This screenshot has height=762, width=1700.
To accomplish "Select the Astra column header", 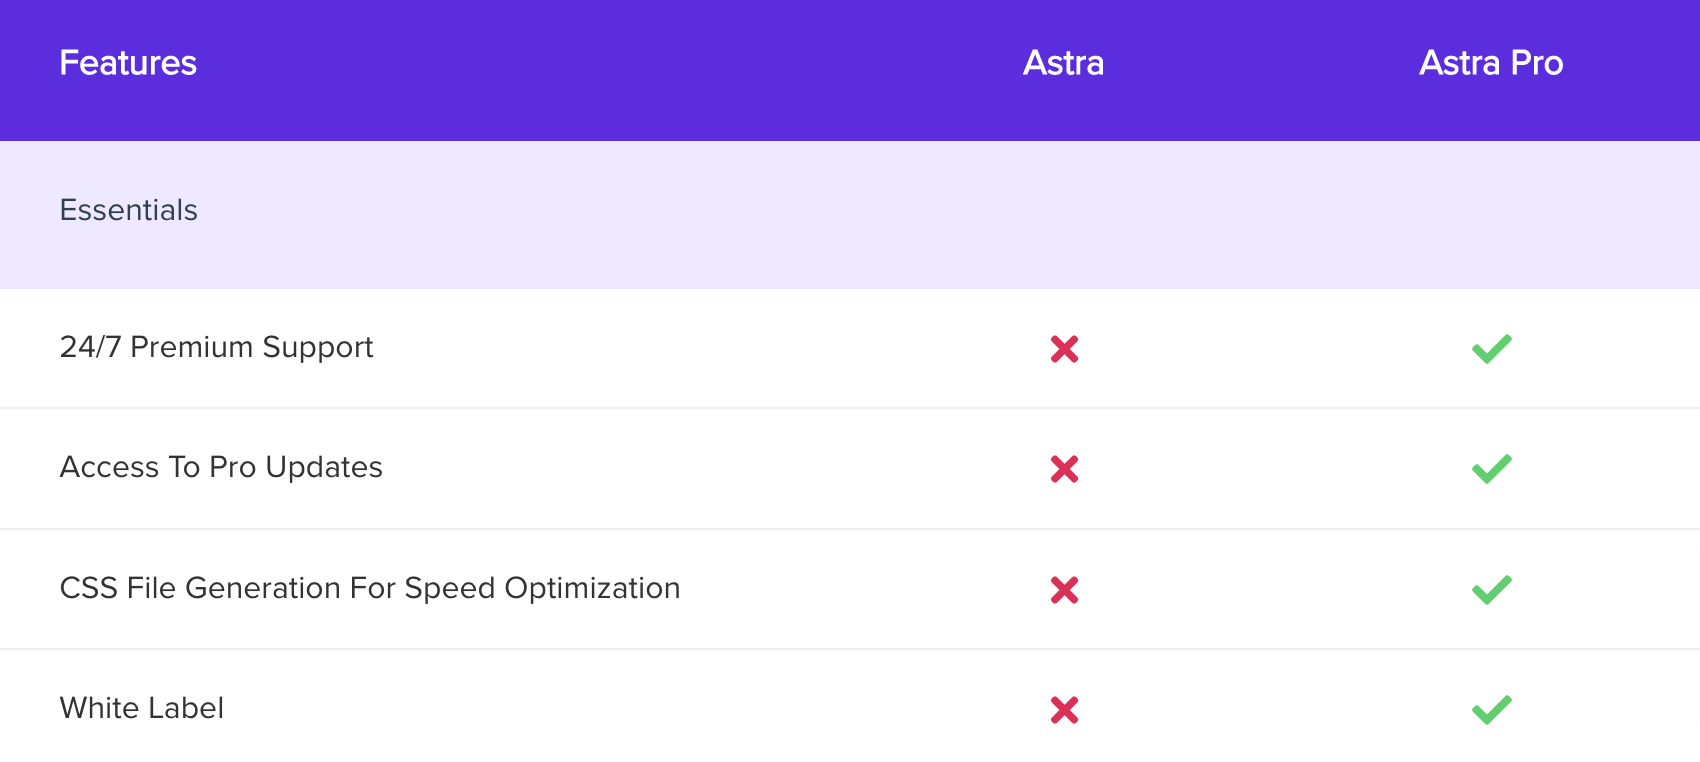I will pyautogui.click(x=1063, y=63).
